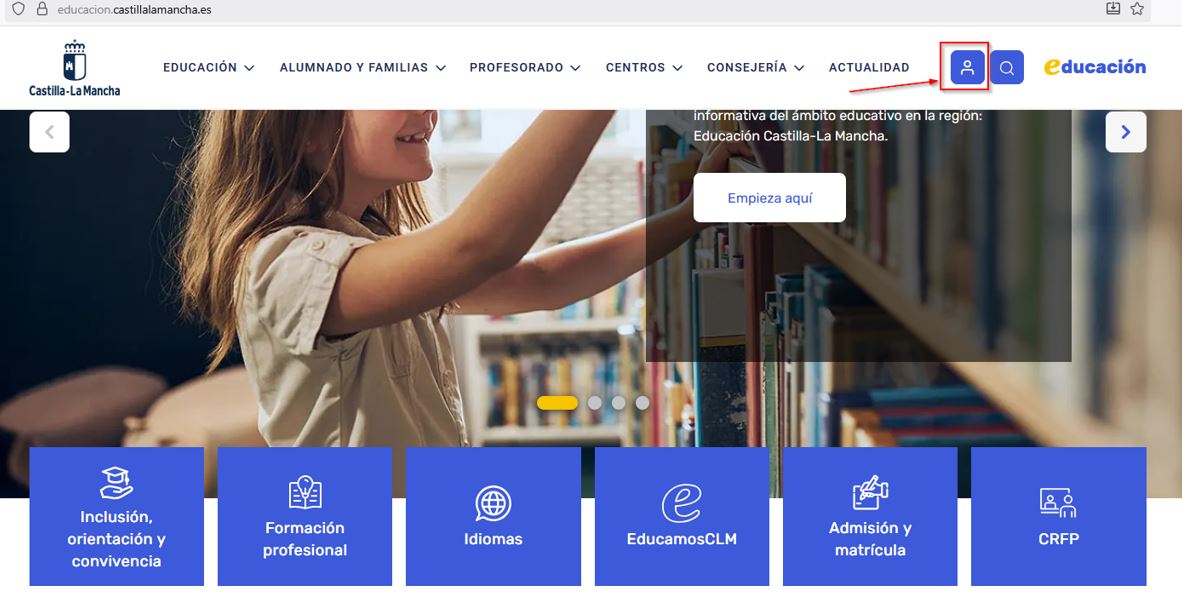Screen dimensions: 1182x610
Task: Open the Admisión y matrícula tile
Action: 870,516
